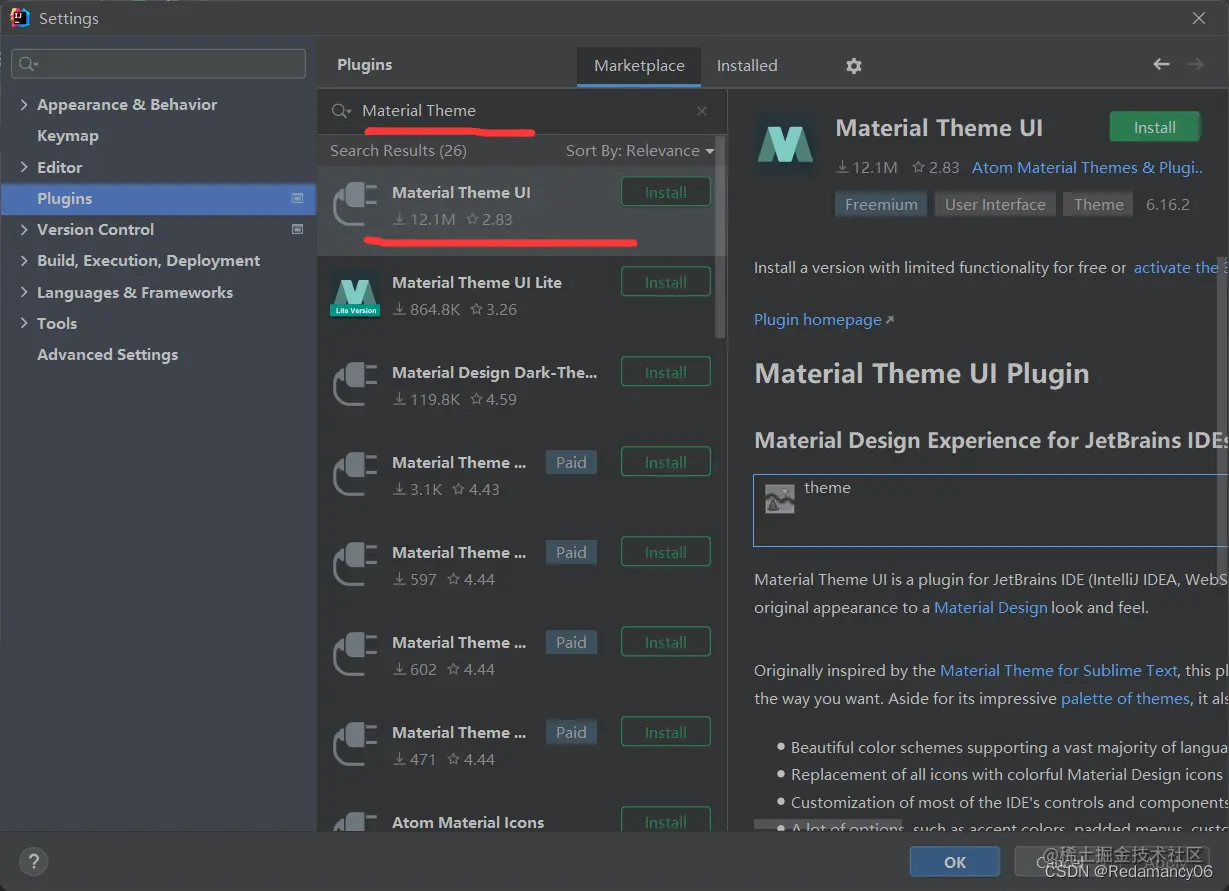1229x891 pixels.
Task: Navigate forward with the right arrow
Action: point(1195,64)
